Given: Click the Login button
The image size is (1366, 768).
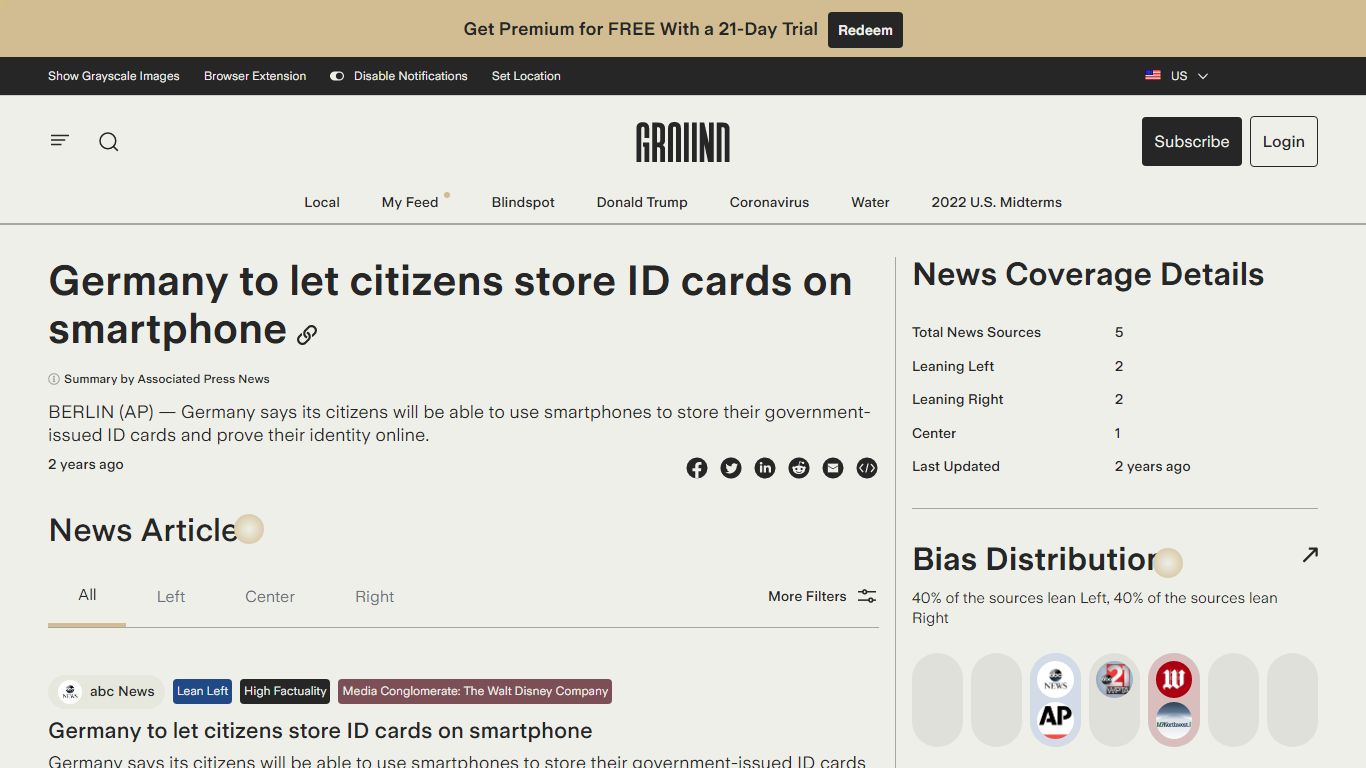Looking at the screenshot, I should [x=1283, y=141].
